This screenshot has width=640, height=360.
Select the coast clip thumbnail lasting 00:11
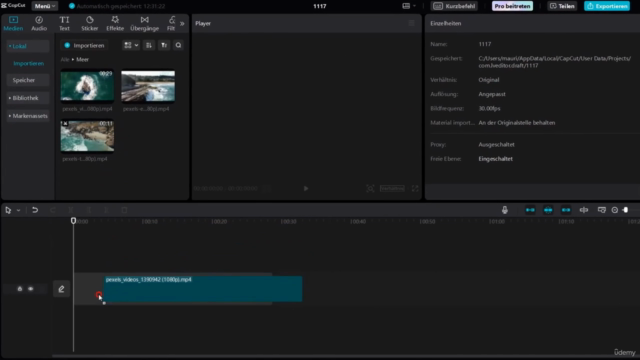(87, 136)
